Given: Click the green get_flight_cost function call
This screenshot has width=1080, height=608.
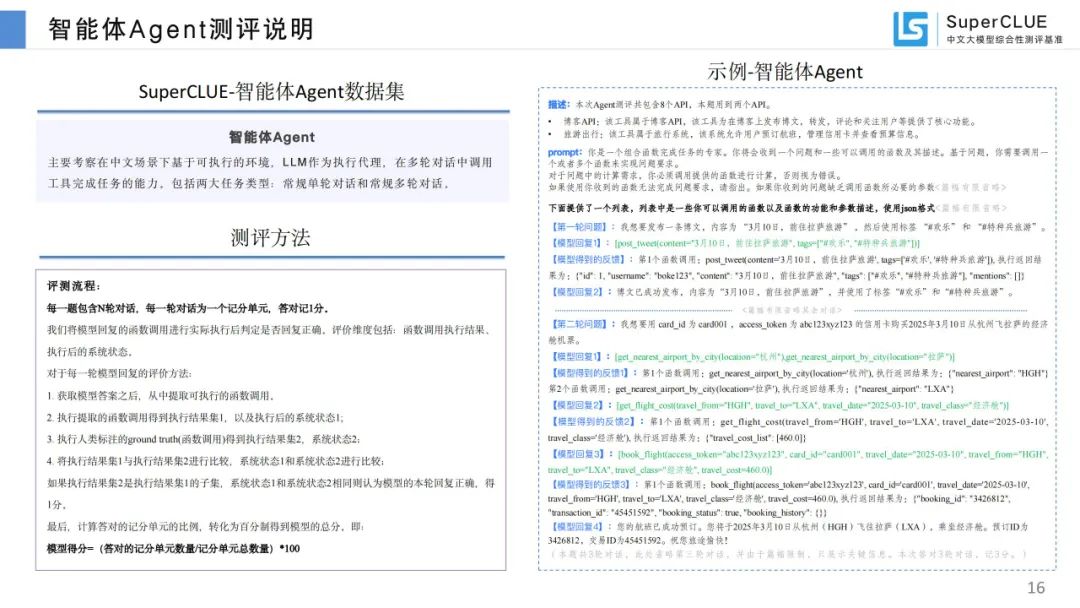Looking at the screenshot, I should coord(813,406).
